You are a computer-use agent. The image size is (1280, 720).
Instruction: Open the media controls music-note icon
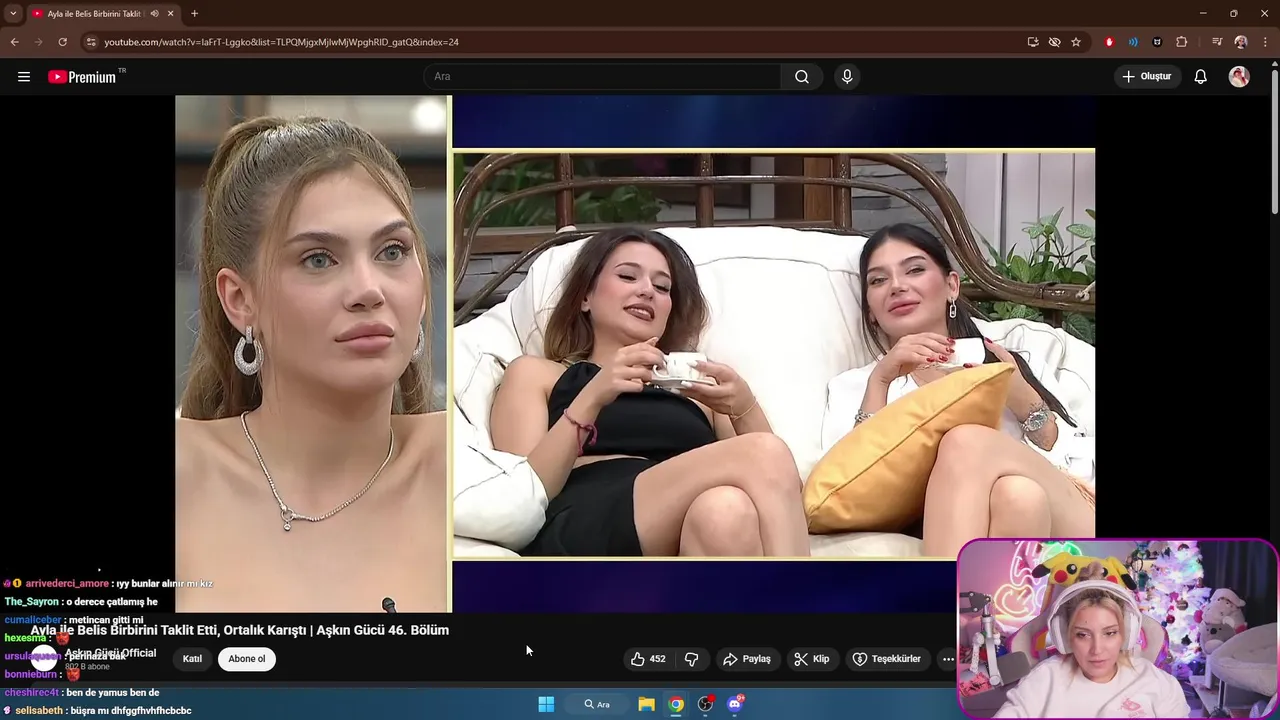[1217, 42]
